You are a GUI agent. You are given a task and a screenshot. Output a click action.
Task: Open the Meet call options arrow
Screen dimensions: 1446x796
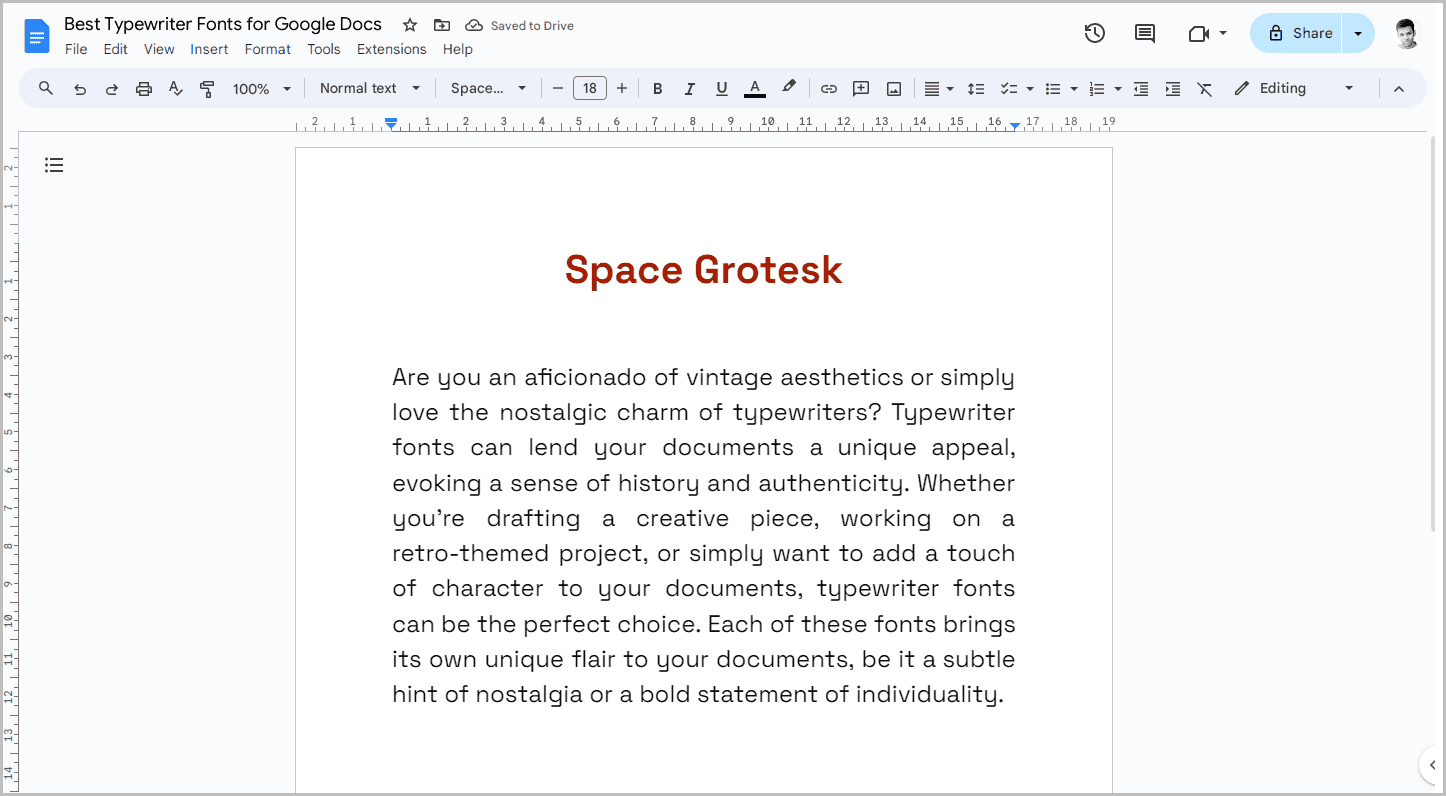(x=1223, y=33)
